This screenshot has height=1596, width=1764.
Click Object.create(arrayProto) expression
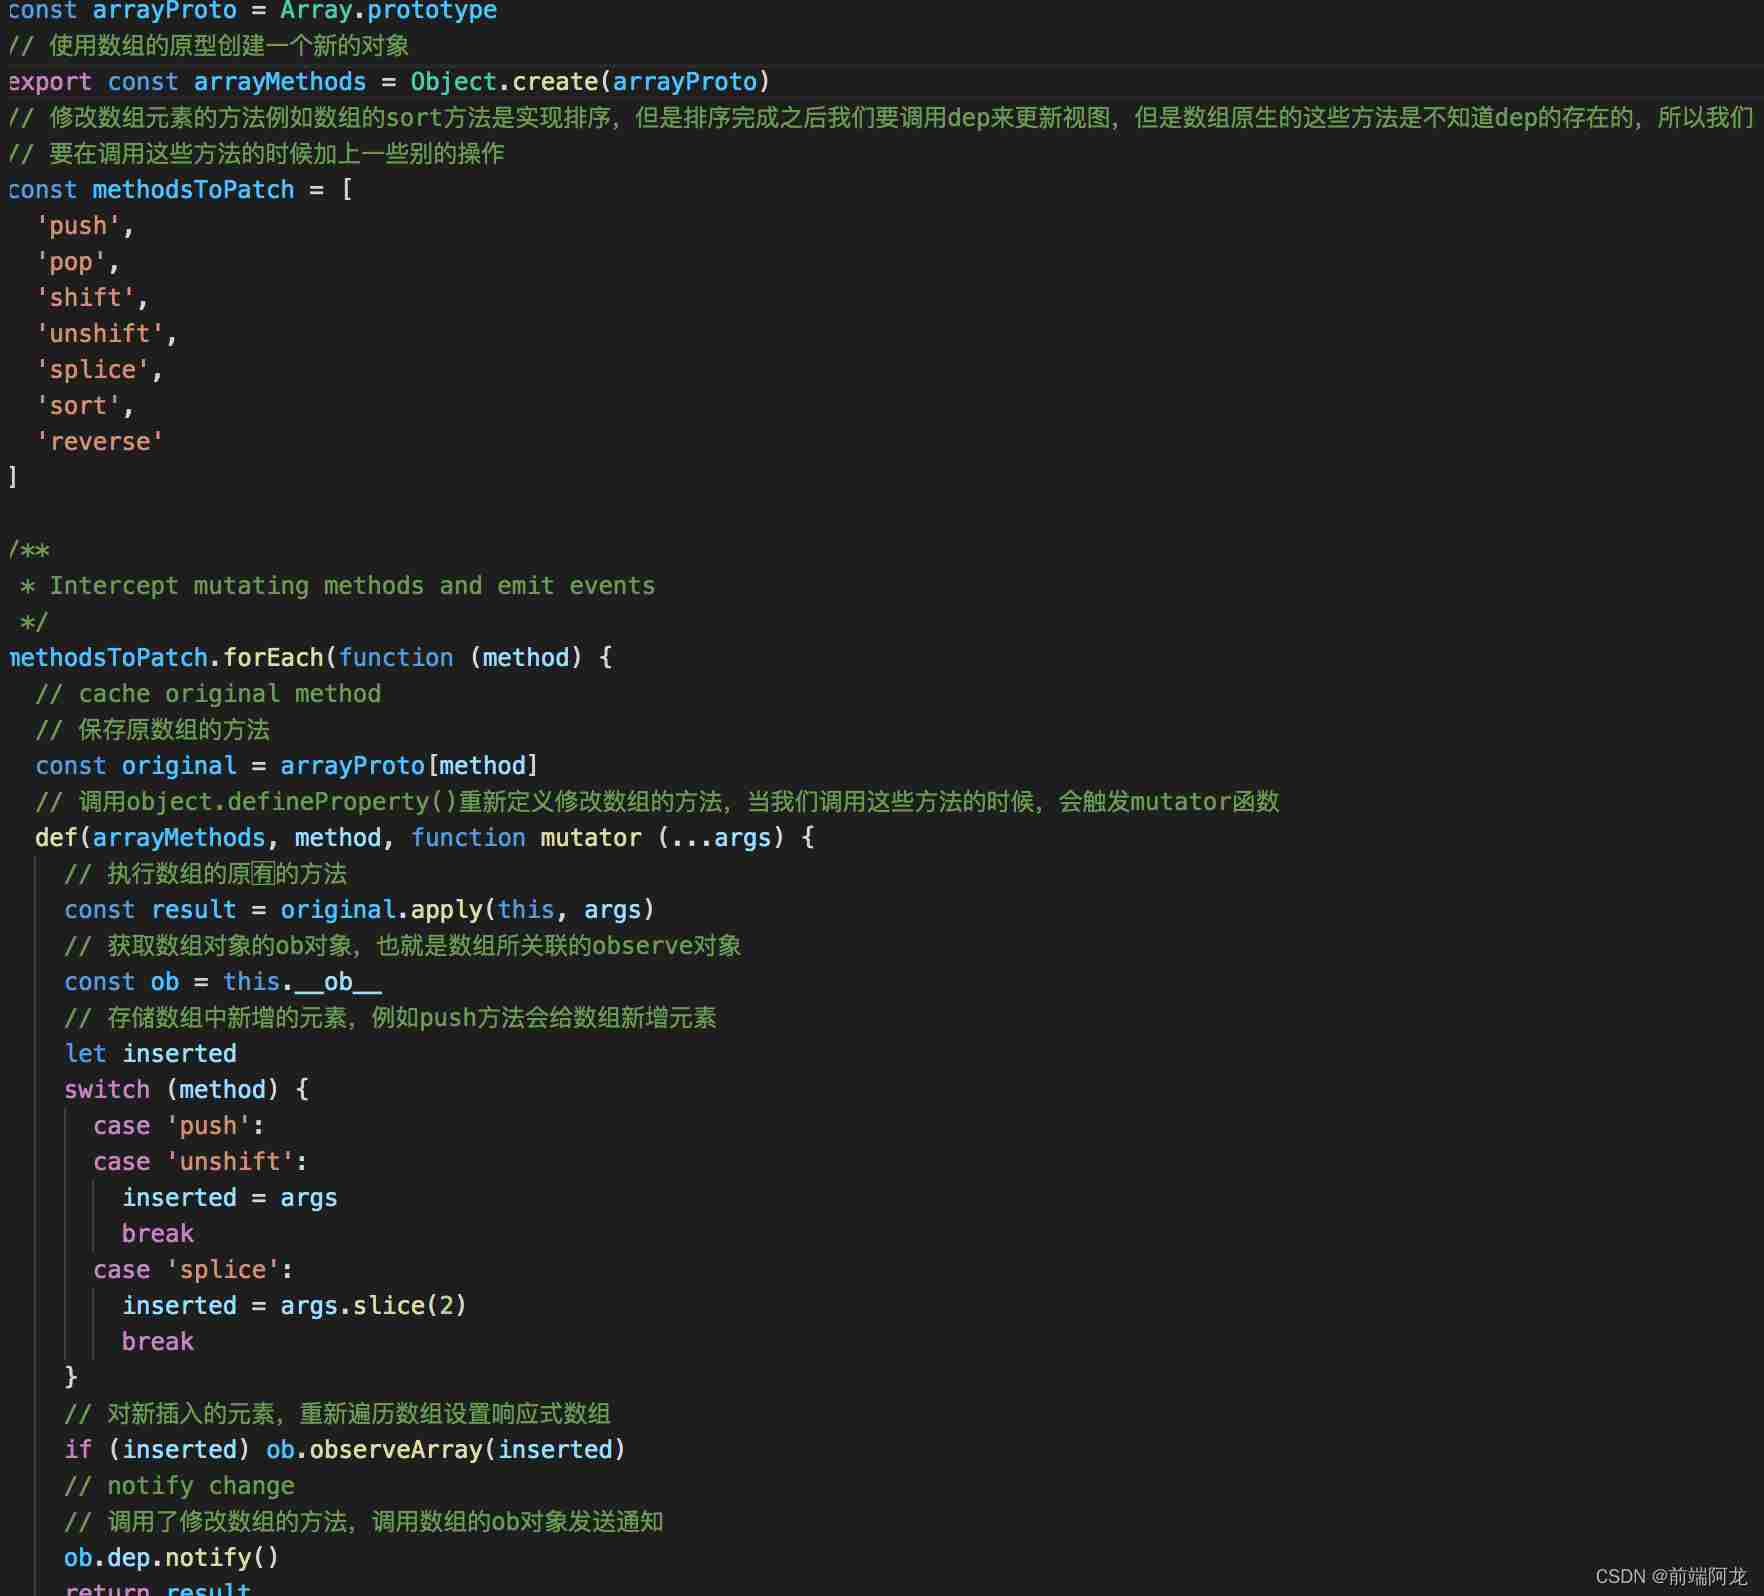pyautogui.click(x=590, y=82)
